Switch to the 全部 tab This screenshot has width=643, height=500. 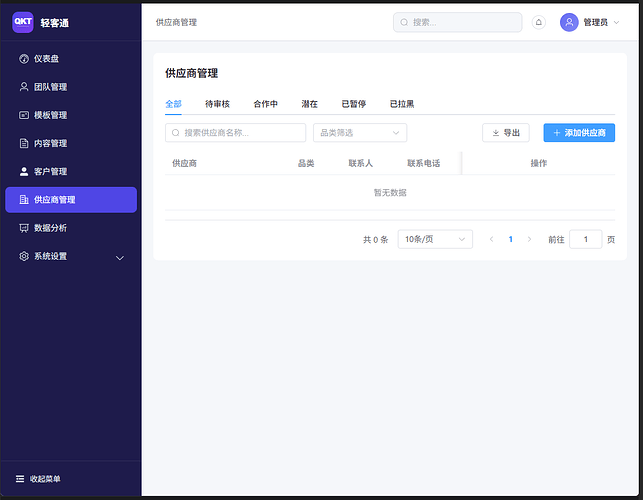(x=173, y=104)
